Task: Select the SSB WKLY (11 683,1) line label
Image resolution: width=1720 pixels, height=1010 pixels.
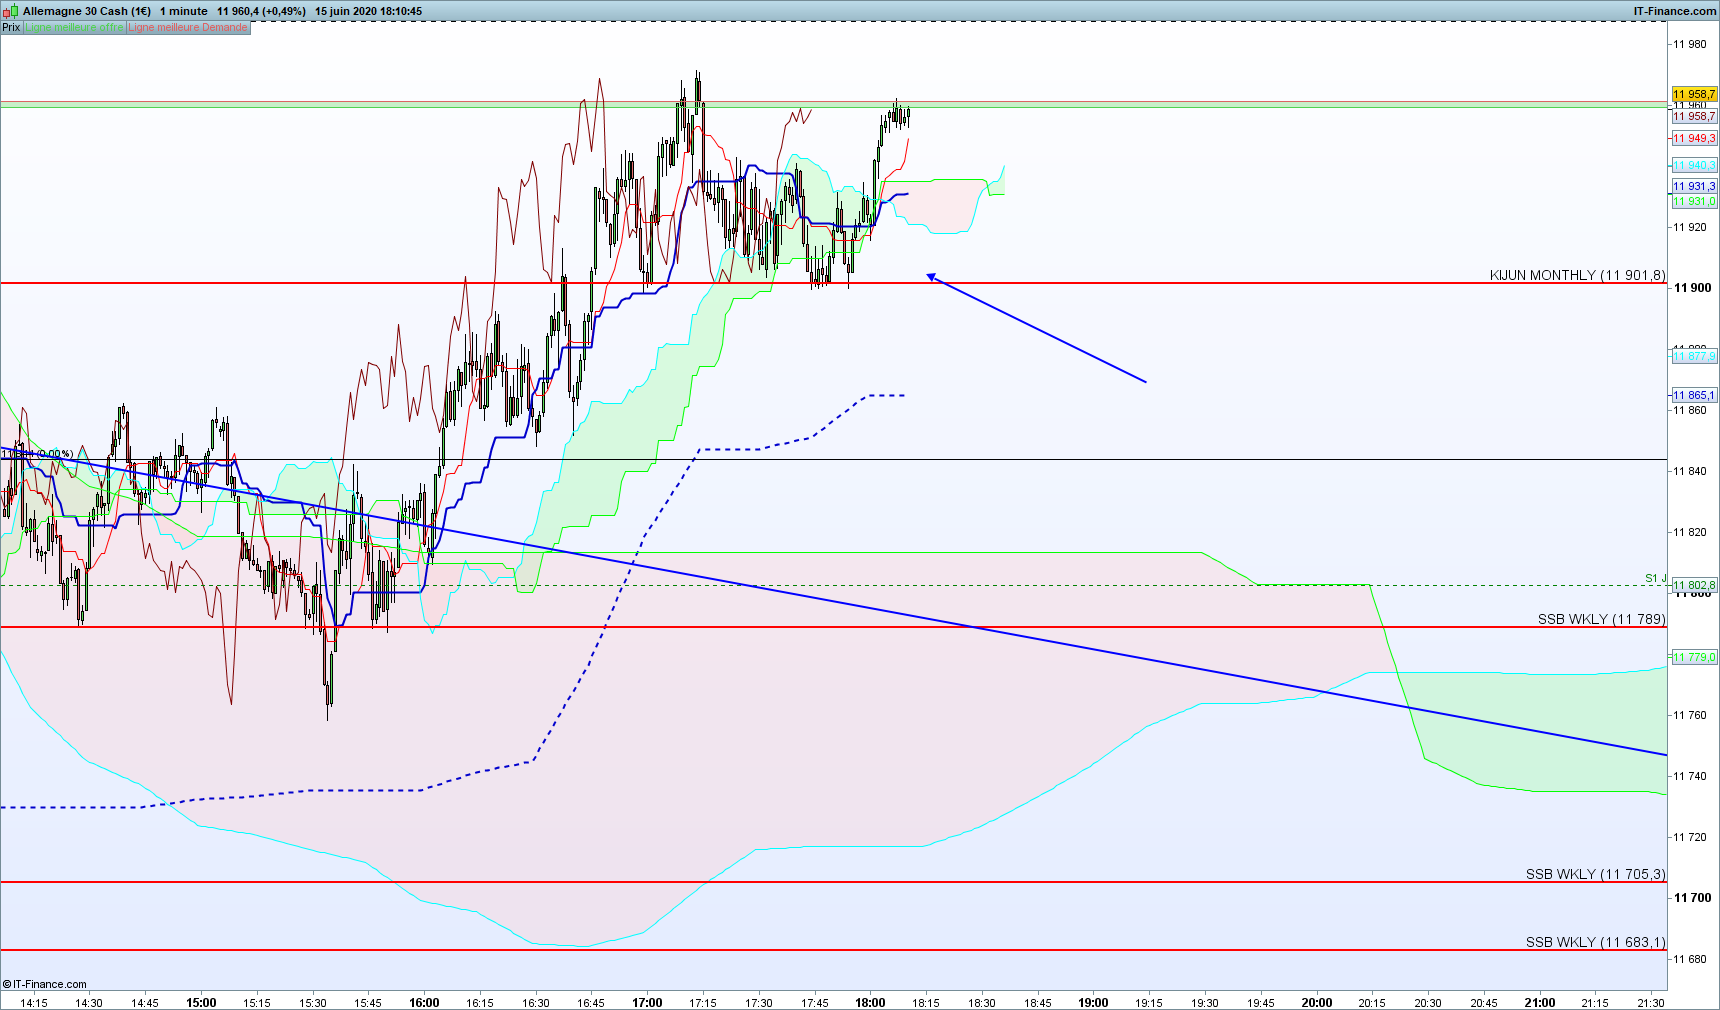Action: (1596, 942)
